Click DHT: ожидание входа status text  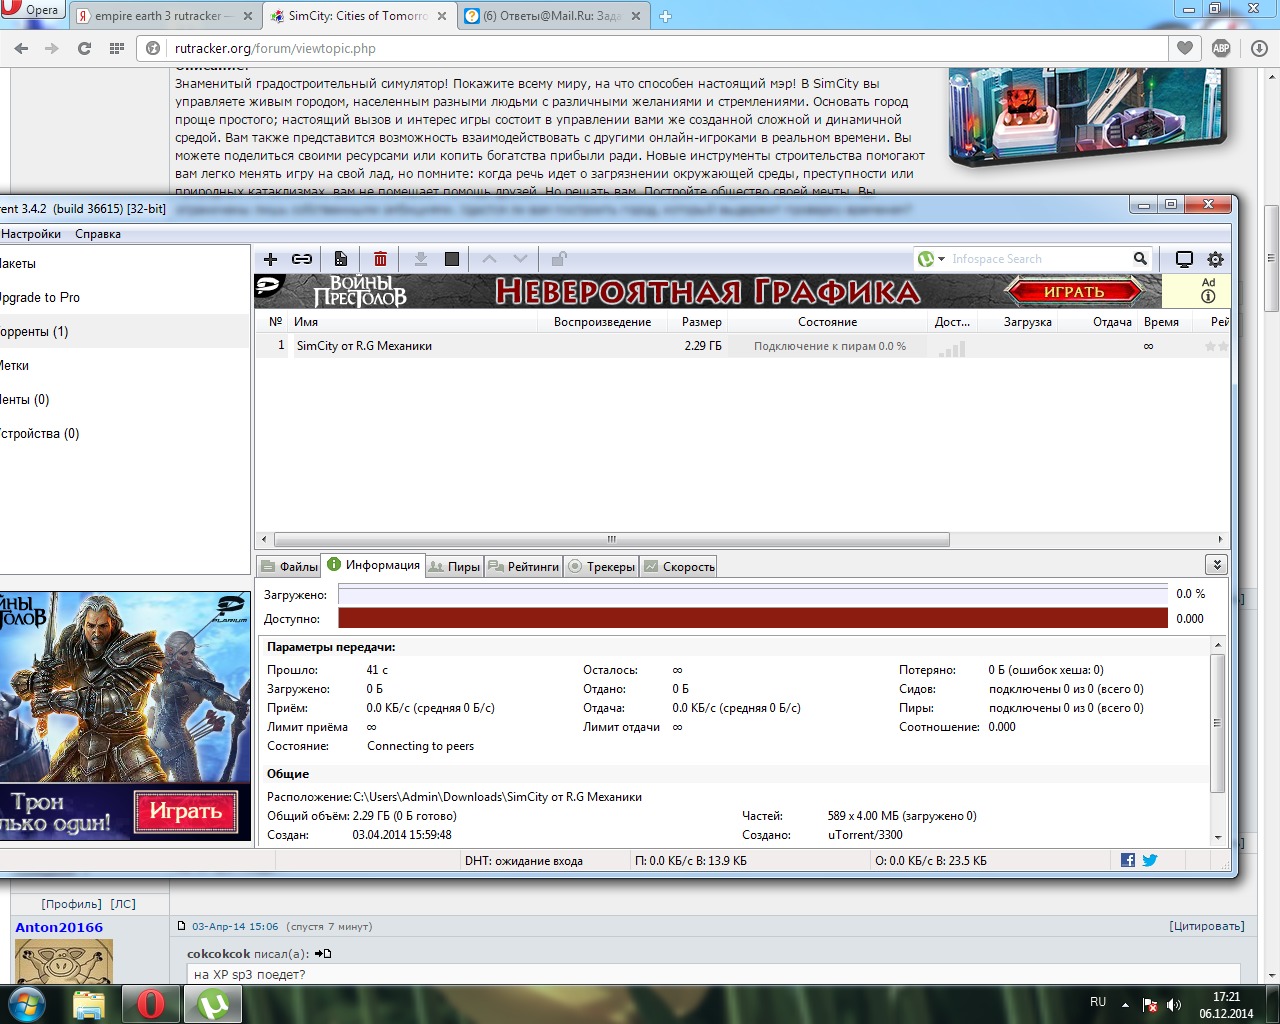(x=524, y=860)
